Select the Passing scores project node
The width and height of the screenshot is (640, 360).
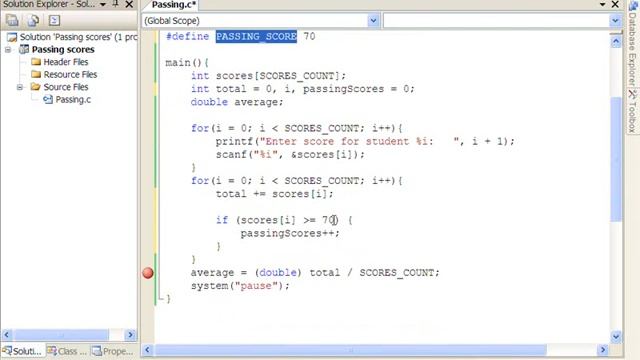point(63,49)
